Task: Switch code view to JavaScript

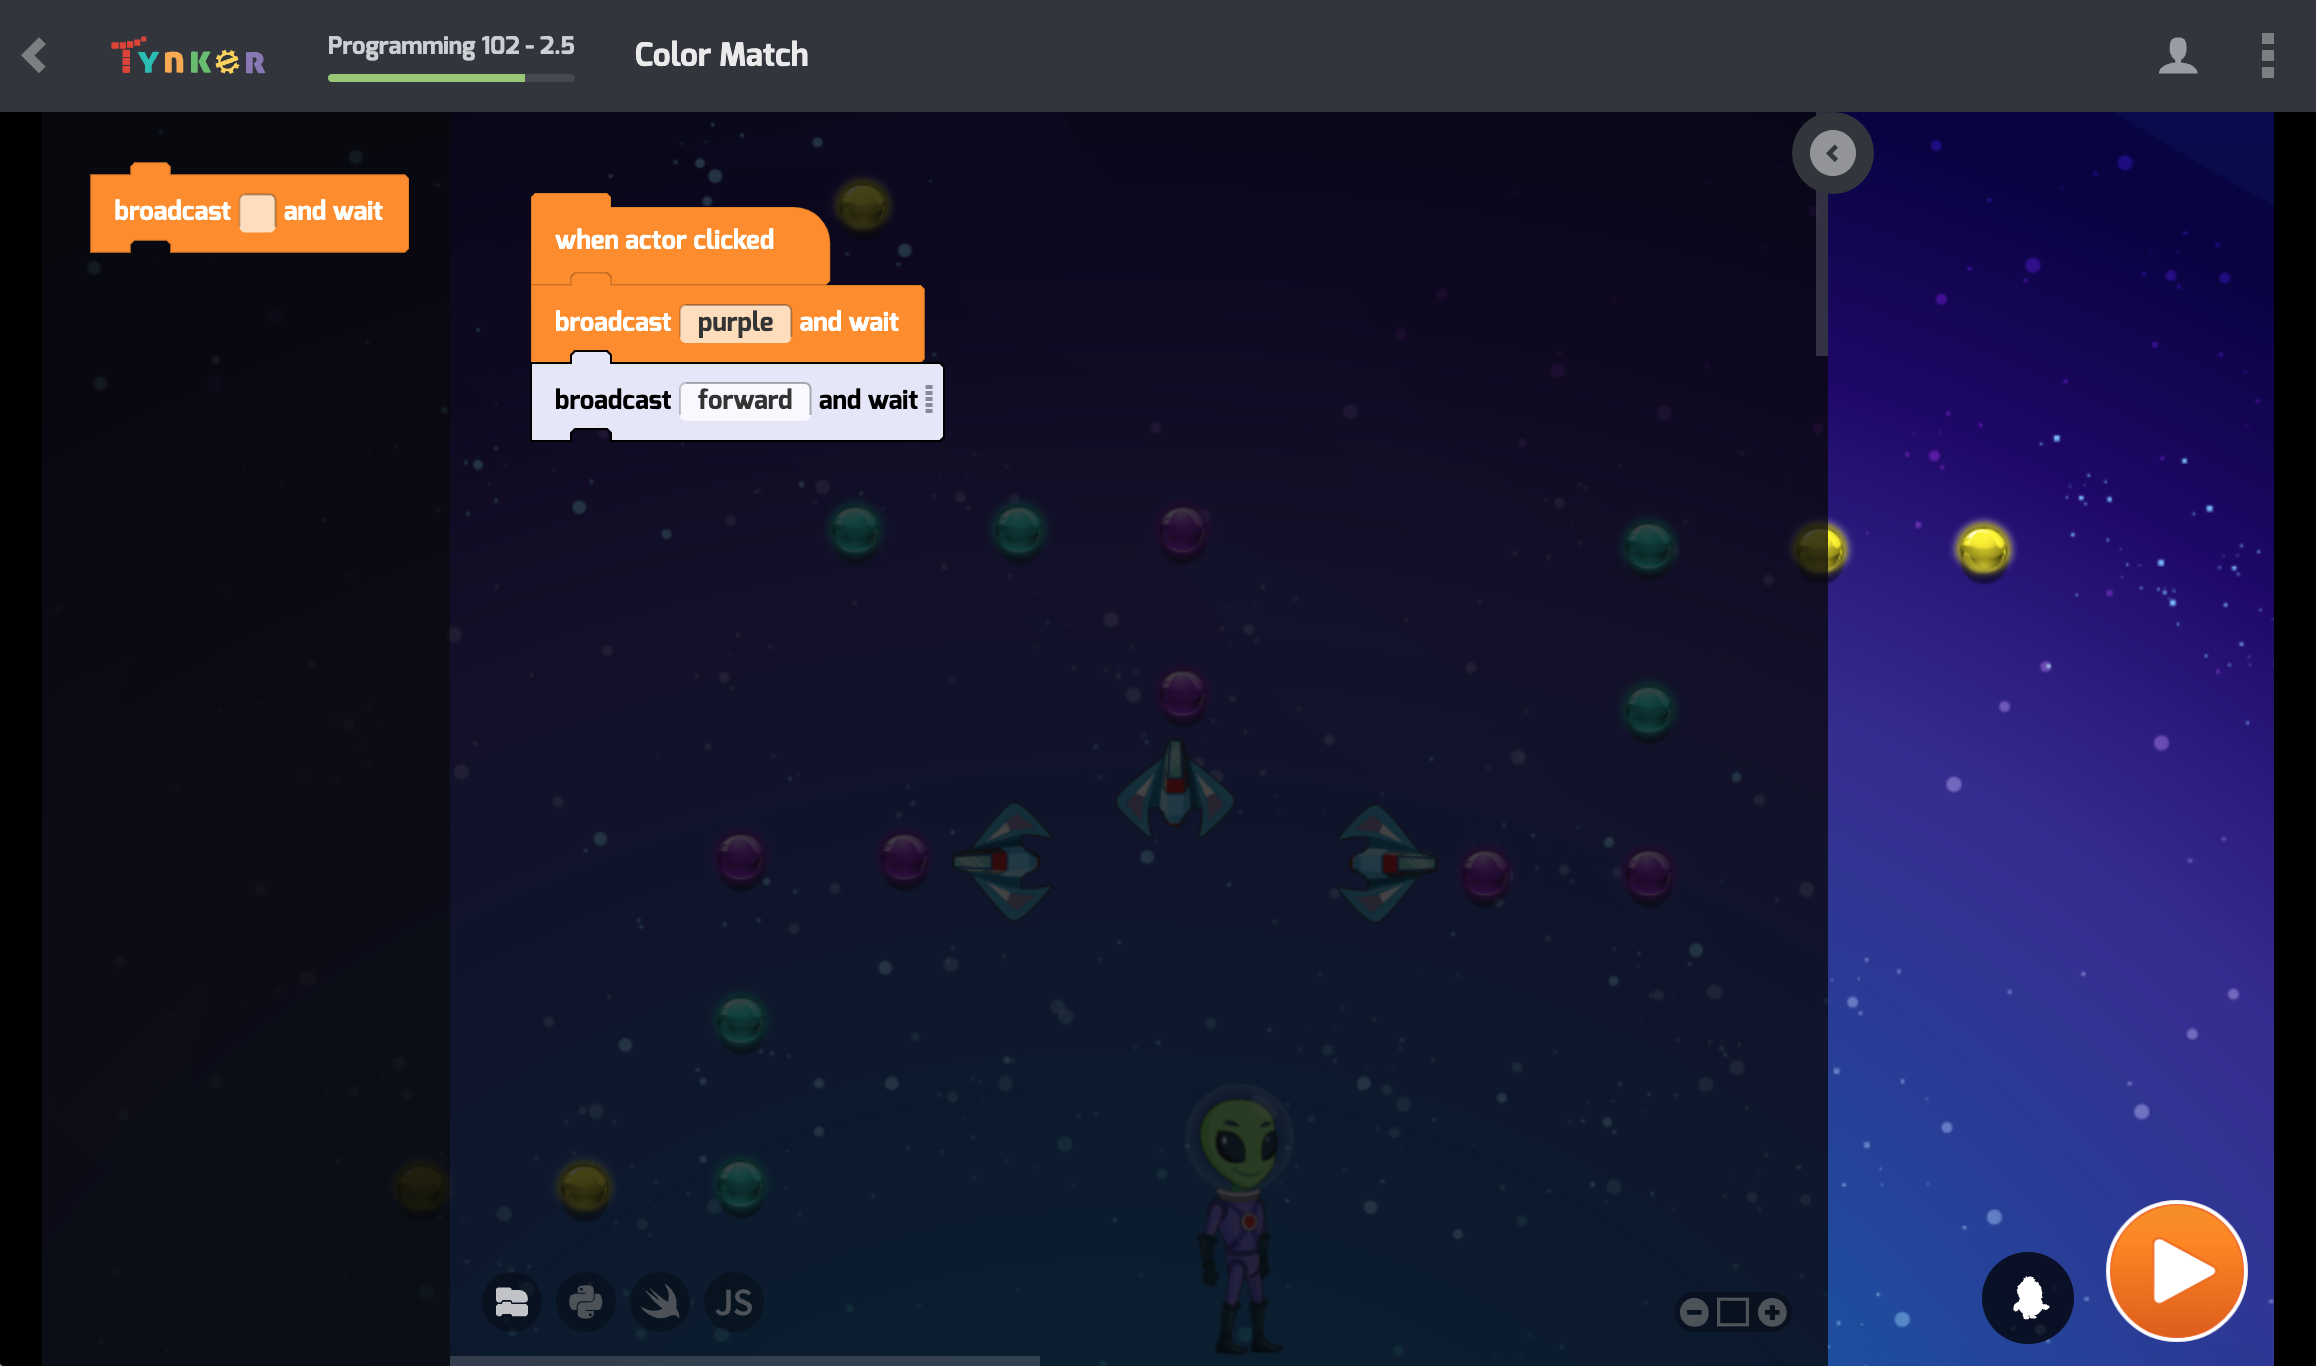Action: [734, 1302]
